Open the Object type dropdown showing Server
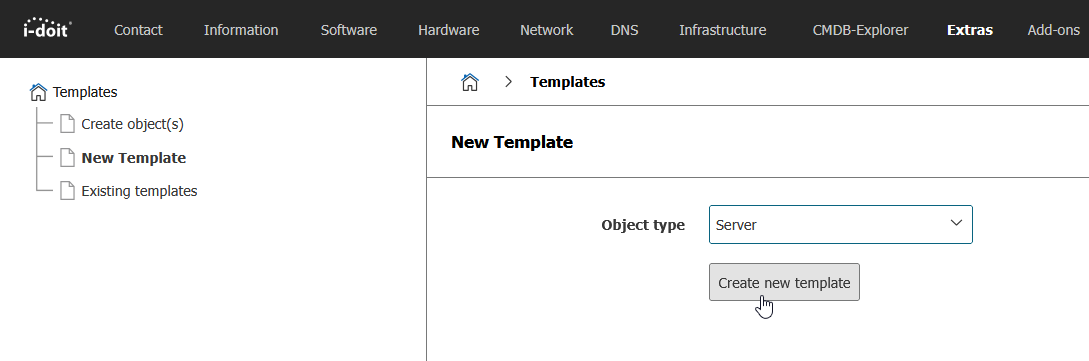This screenshot has width=1089, height=361. pyautogui.click(x=840, y=224)
